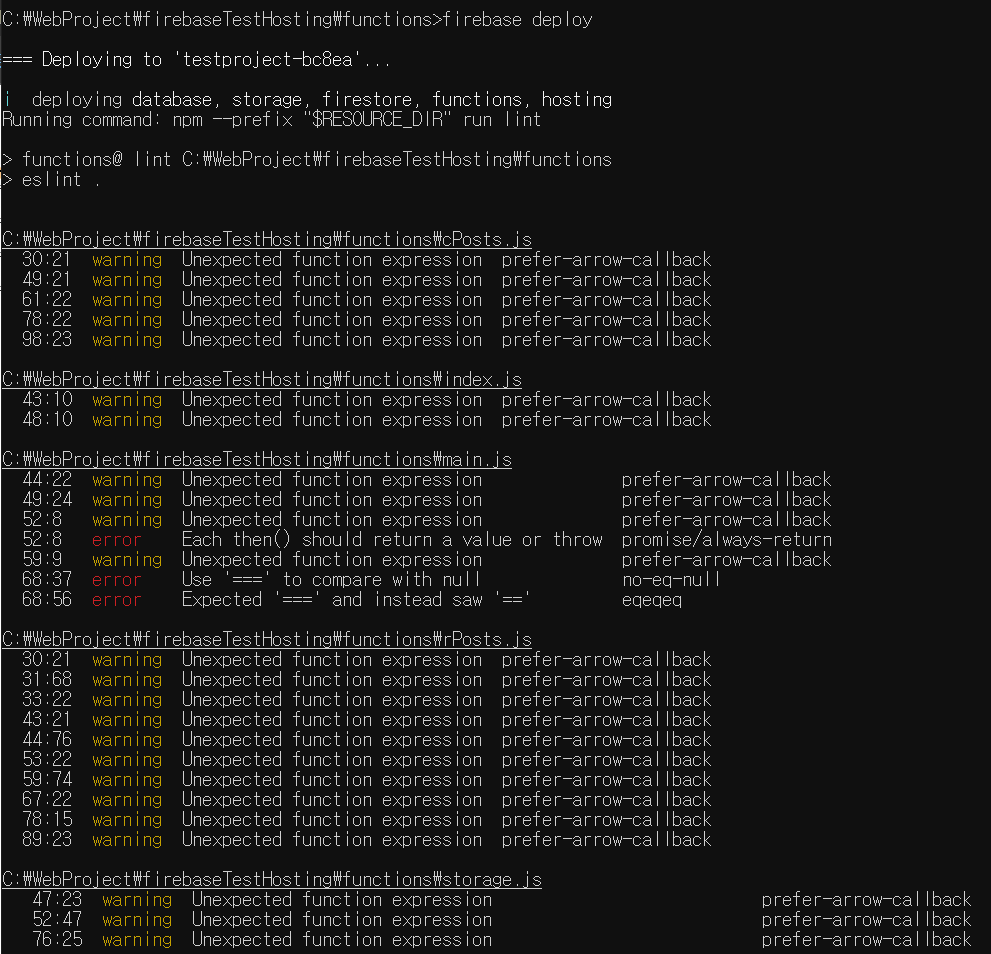The height and width of the screenshot is (954, 991).
Task: Click the main.js warning at 44:22
Action: click(x=427, y=480)
